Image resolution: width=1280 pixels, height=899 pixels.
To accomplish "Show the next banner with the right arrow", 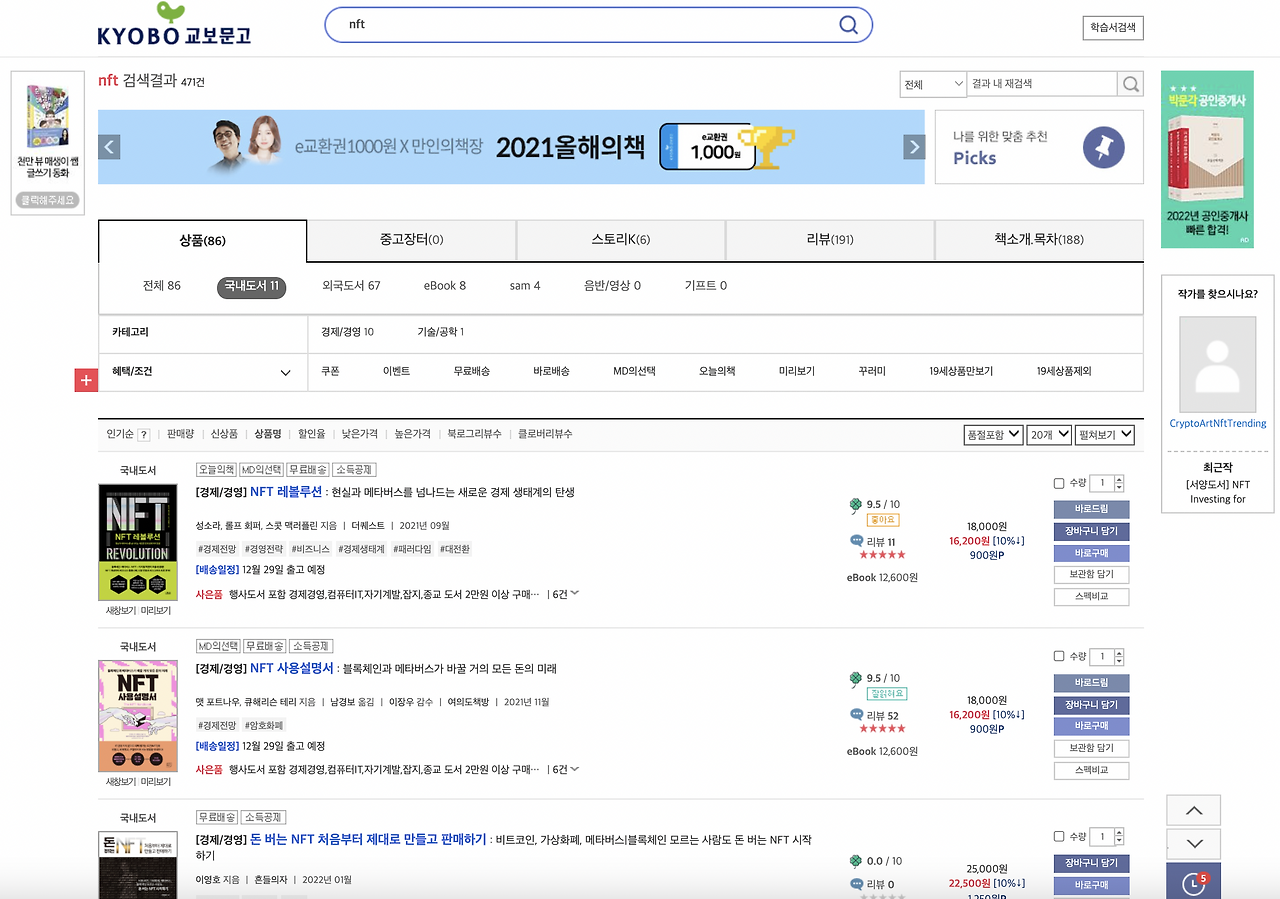I will (914, 147).
